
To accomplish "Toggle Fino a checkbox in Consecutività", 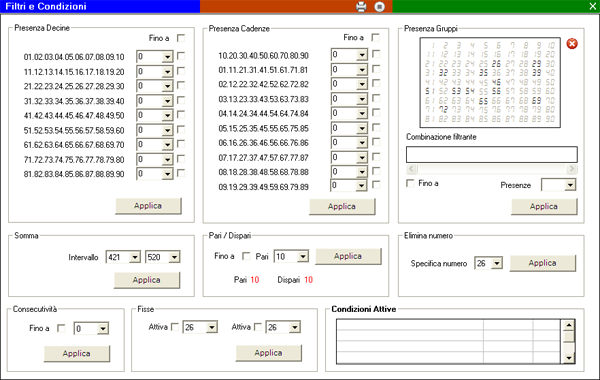I will pyautogui.click(x=61, y=328).
